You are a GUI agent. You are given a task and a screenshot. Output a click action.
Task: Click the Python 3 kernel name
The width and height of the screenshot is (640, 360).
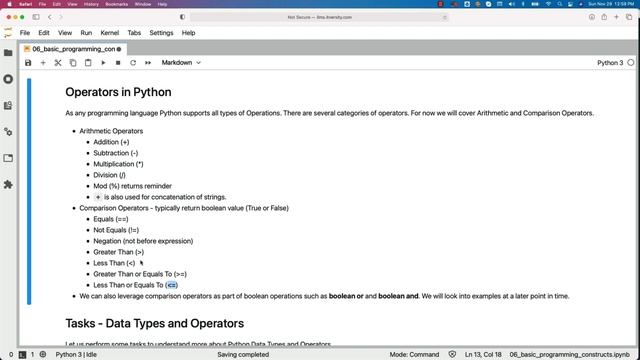click(610, 63)
